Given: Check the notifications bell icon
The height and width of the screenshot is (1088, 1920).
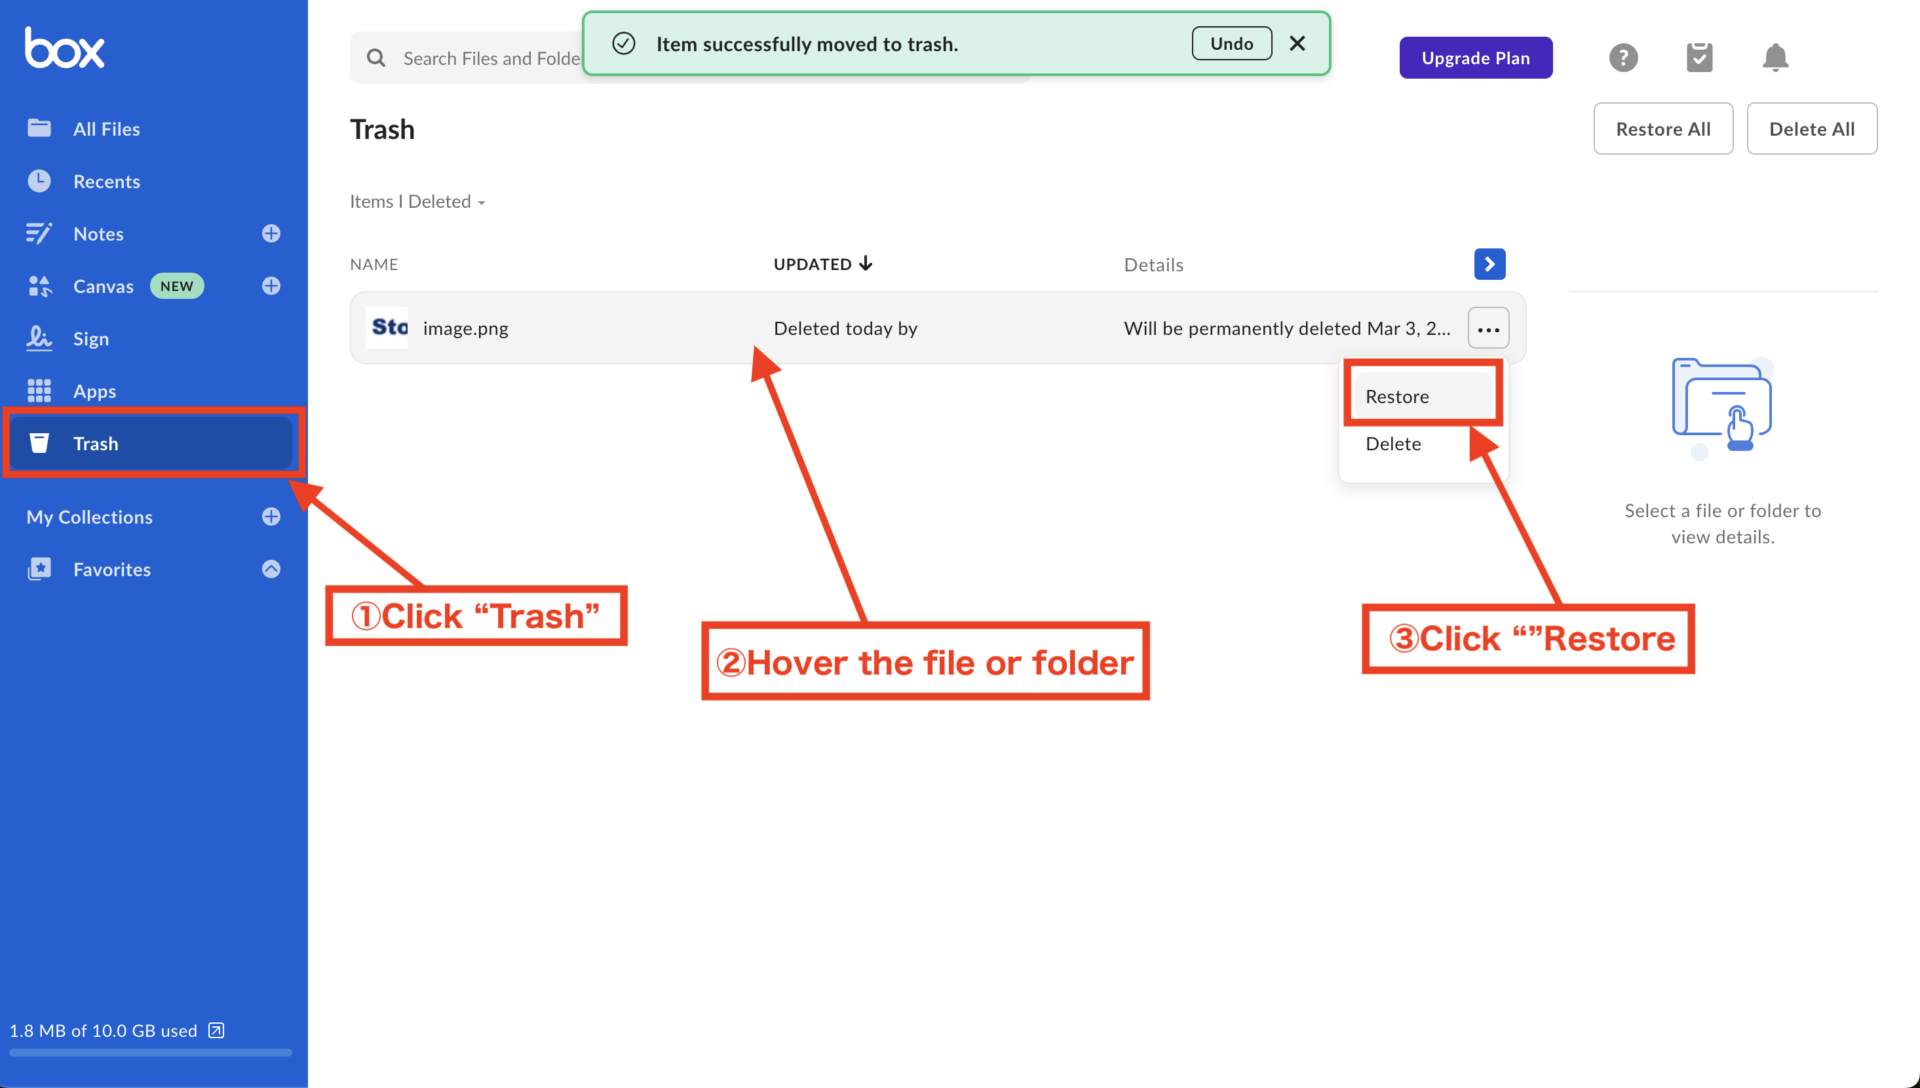Looking at the screenshot, I should tap(1775, 57).
